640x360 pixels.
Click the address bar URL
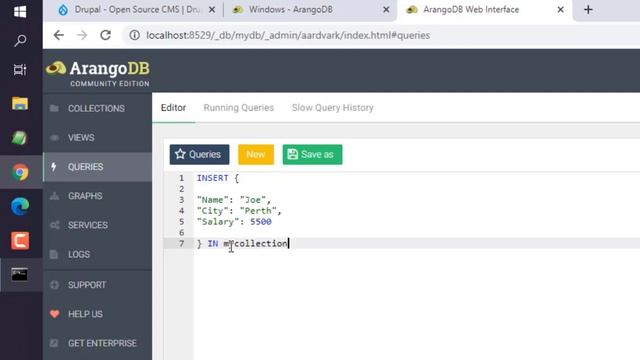point(288,35)
